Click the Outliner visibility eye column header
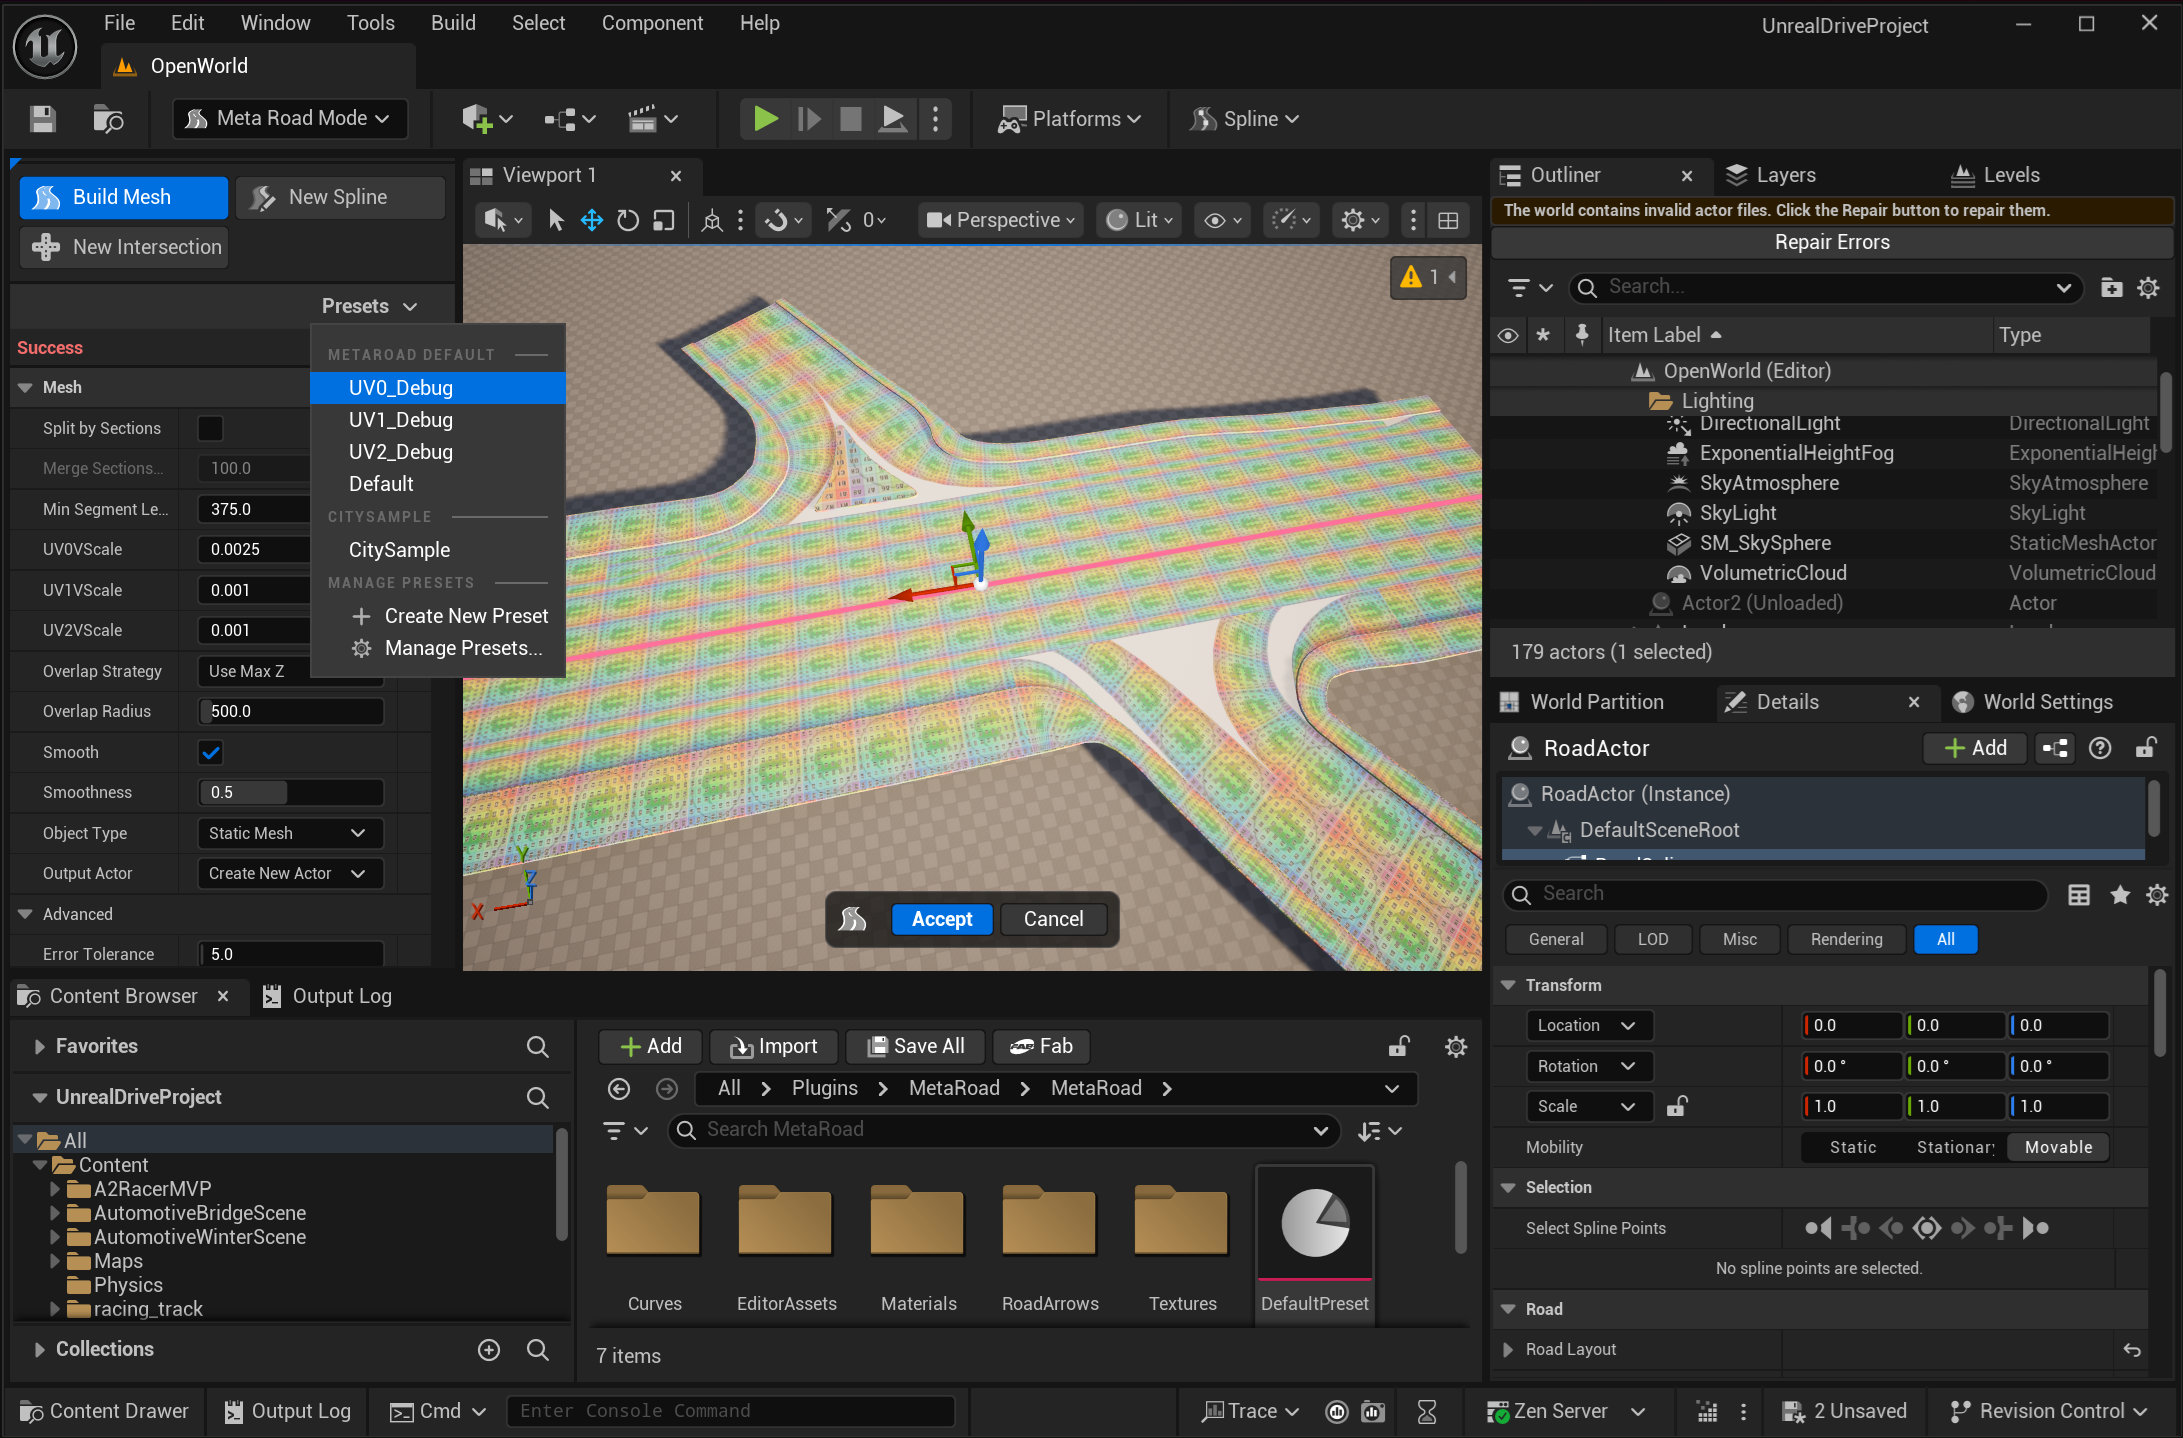 (1507, 335)
